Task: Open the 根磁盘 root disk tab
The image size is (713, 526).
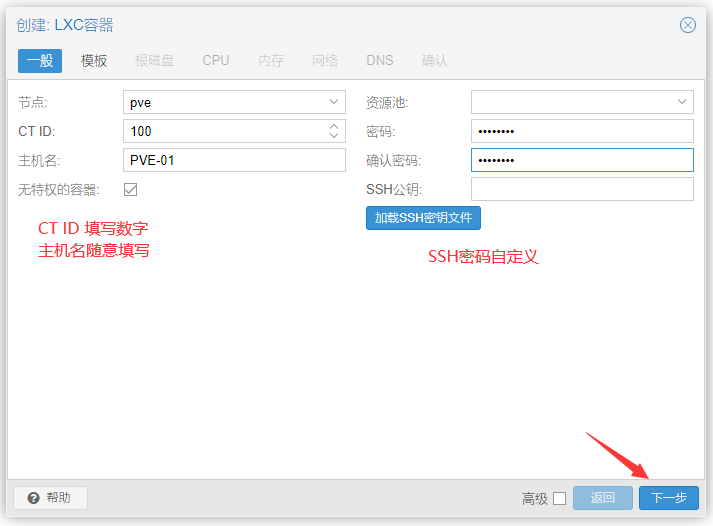Action: pyautogui.click(x=154, y=60)
